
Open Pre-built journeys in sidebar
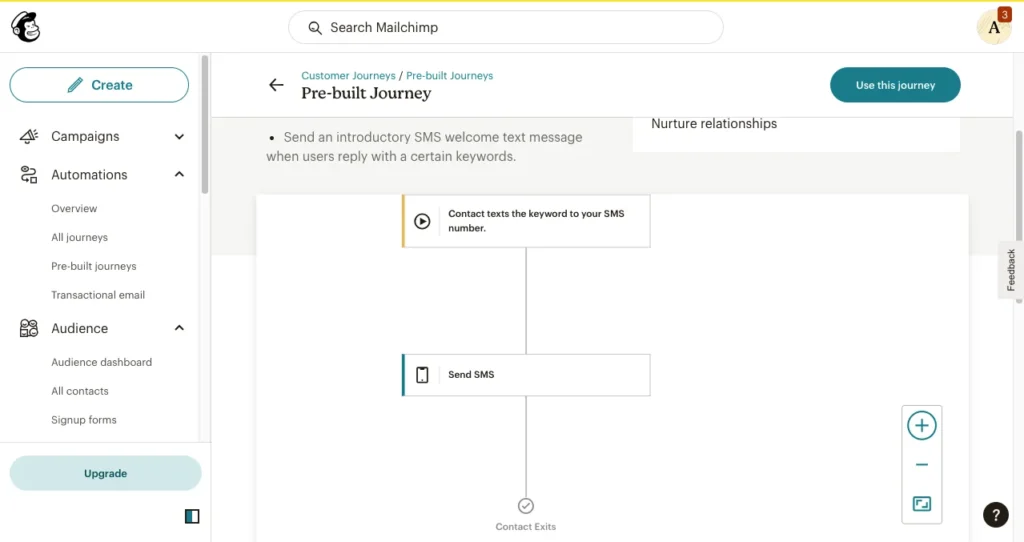(x=93, y=266)
